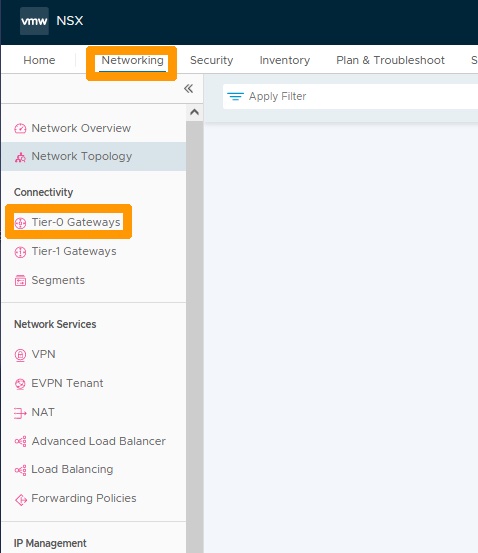Viewport: 478px width, 553px height.
Task: Click the scrollbar up arrow
Action: (194, 112)
